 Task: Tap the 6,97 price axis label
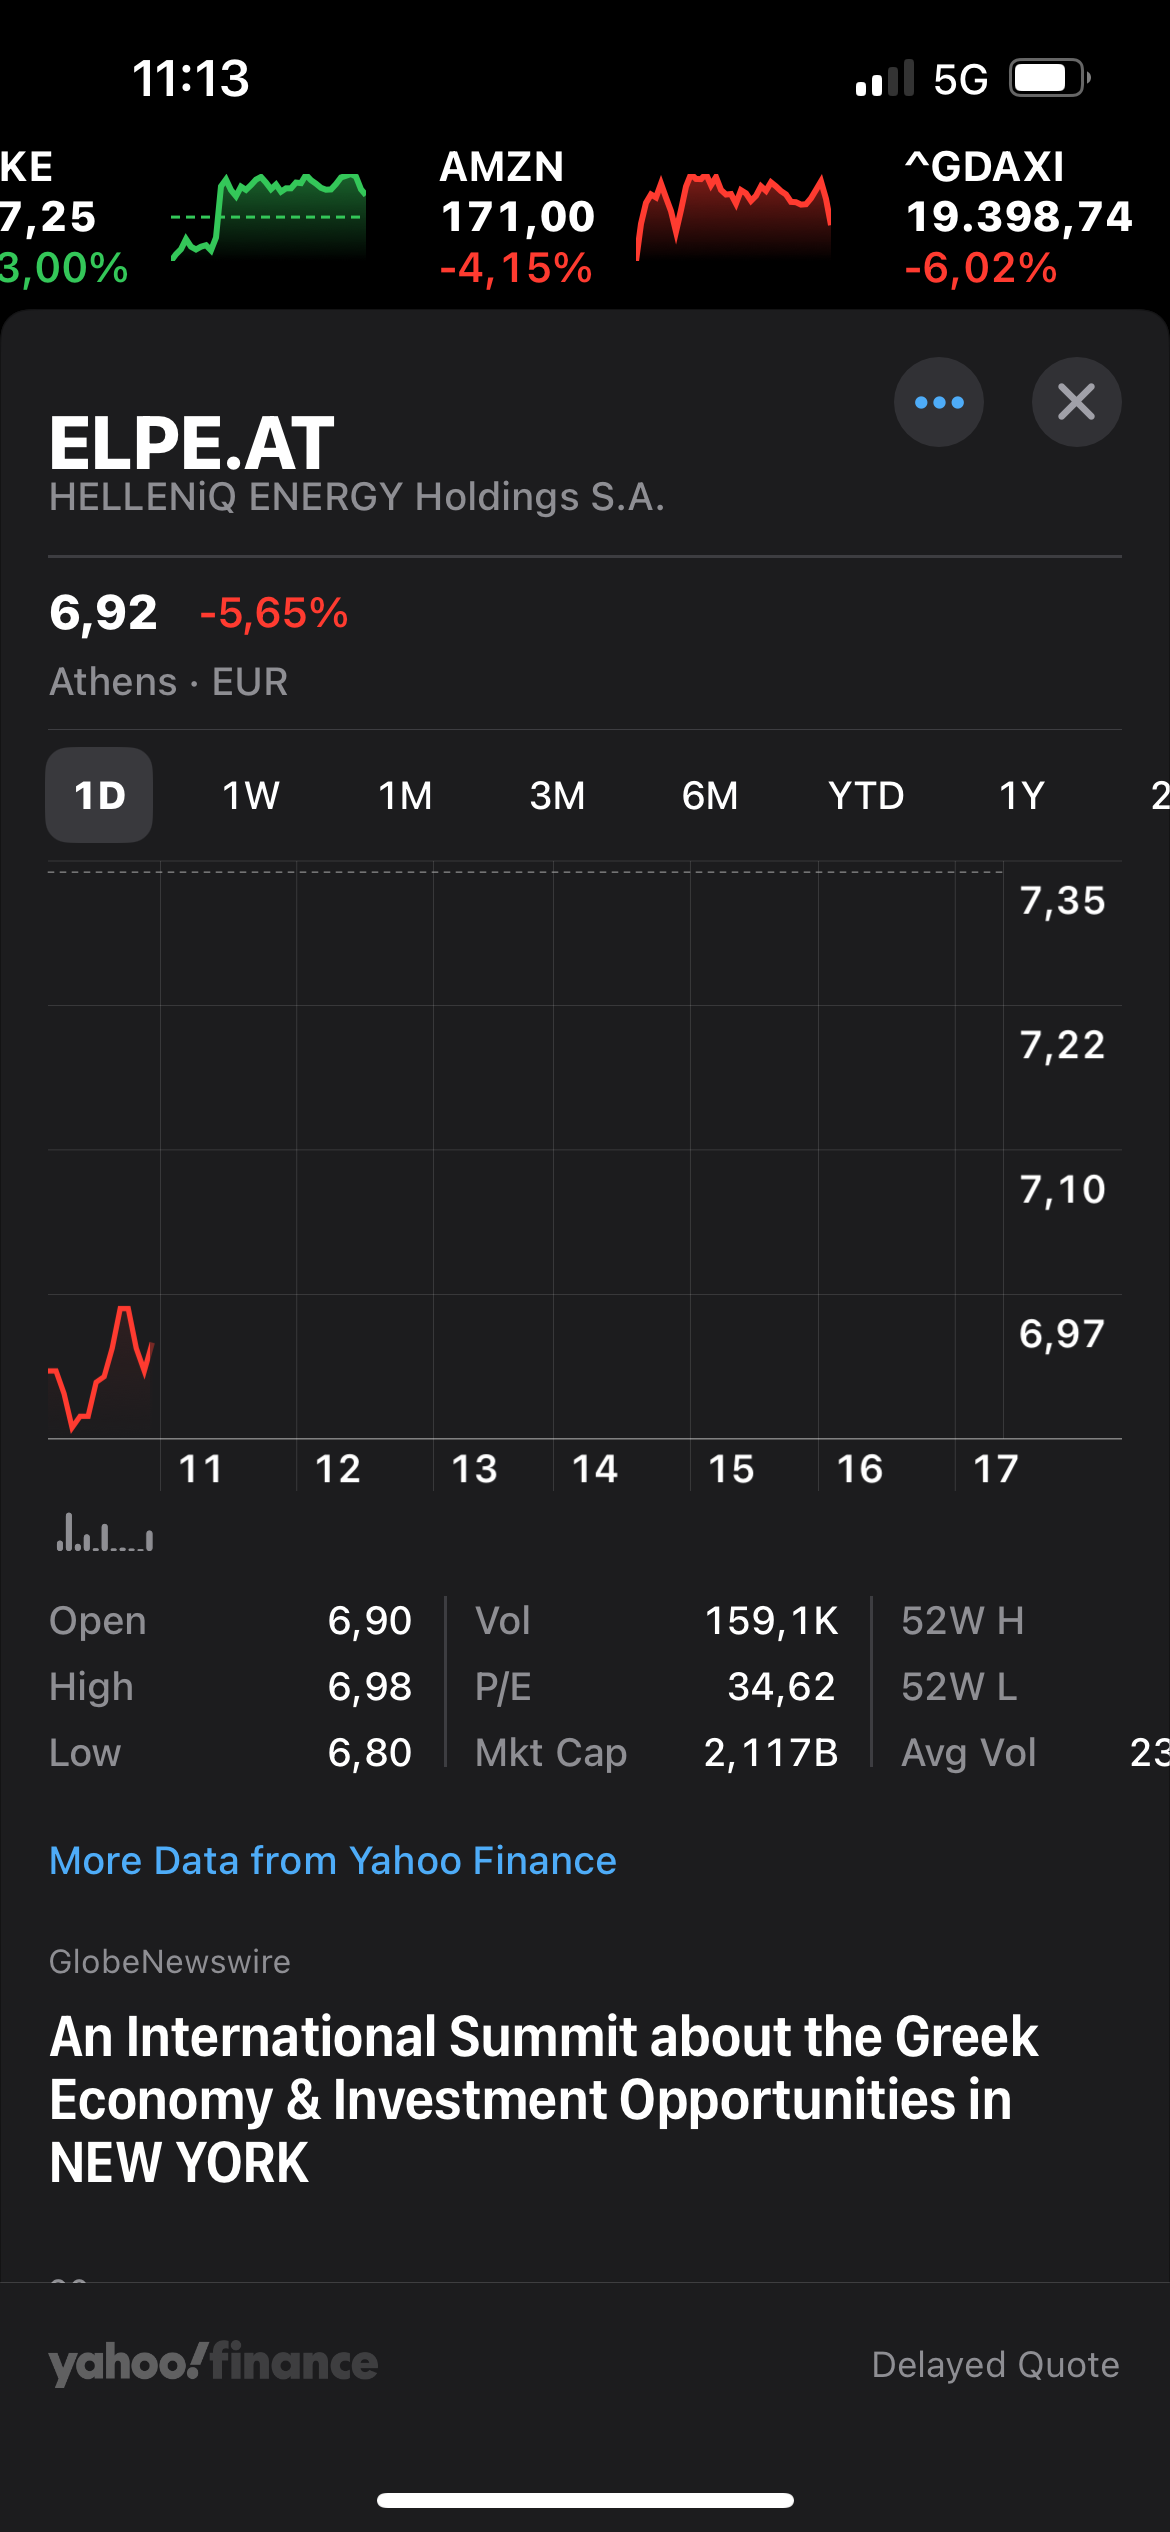pyautogui.click(x=1062, y=1333)
